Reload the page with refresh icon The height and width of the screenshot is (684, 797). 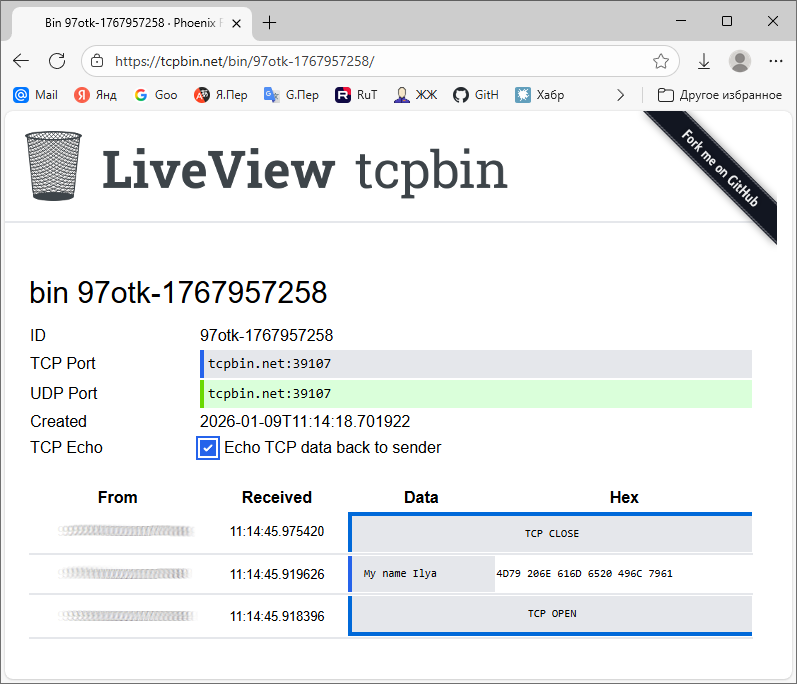(x=57, y=61)
